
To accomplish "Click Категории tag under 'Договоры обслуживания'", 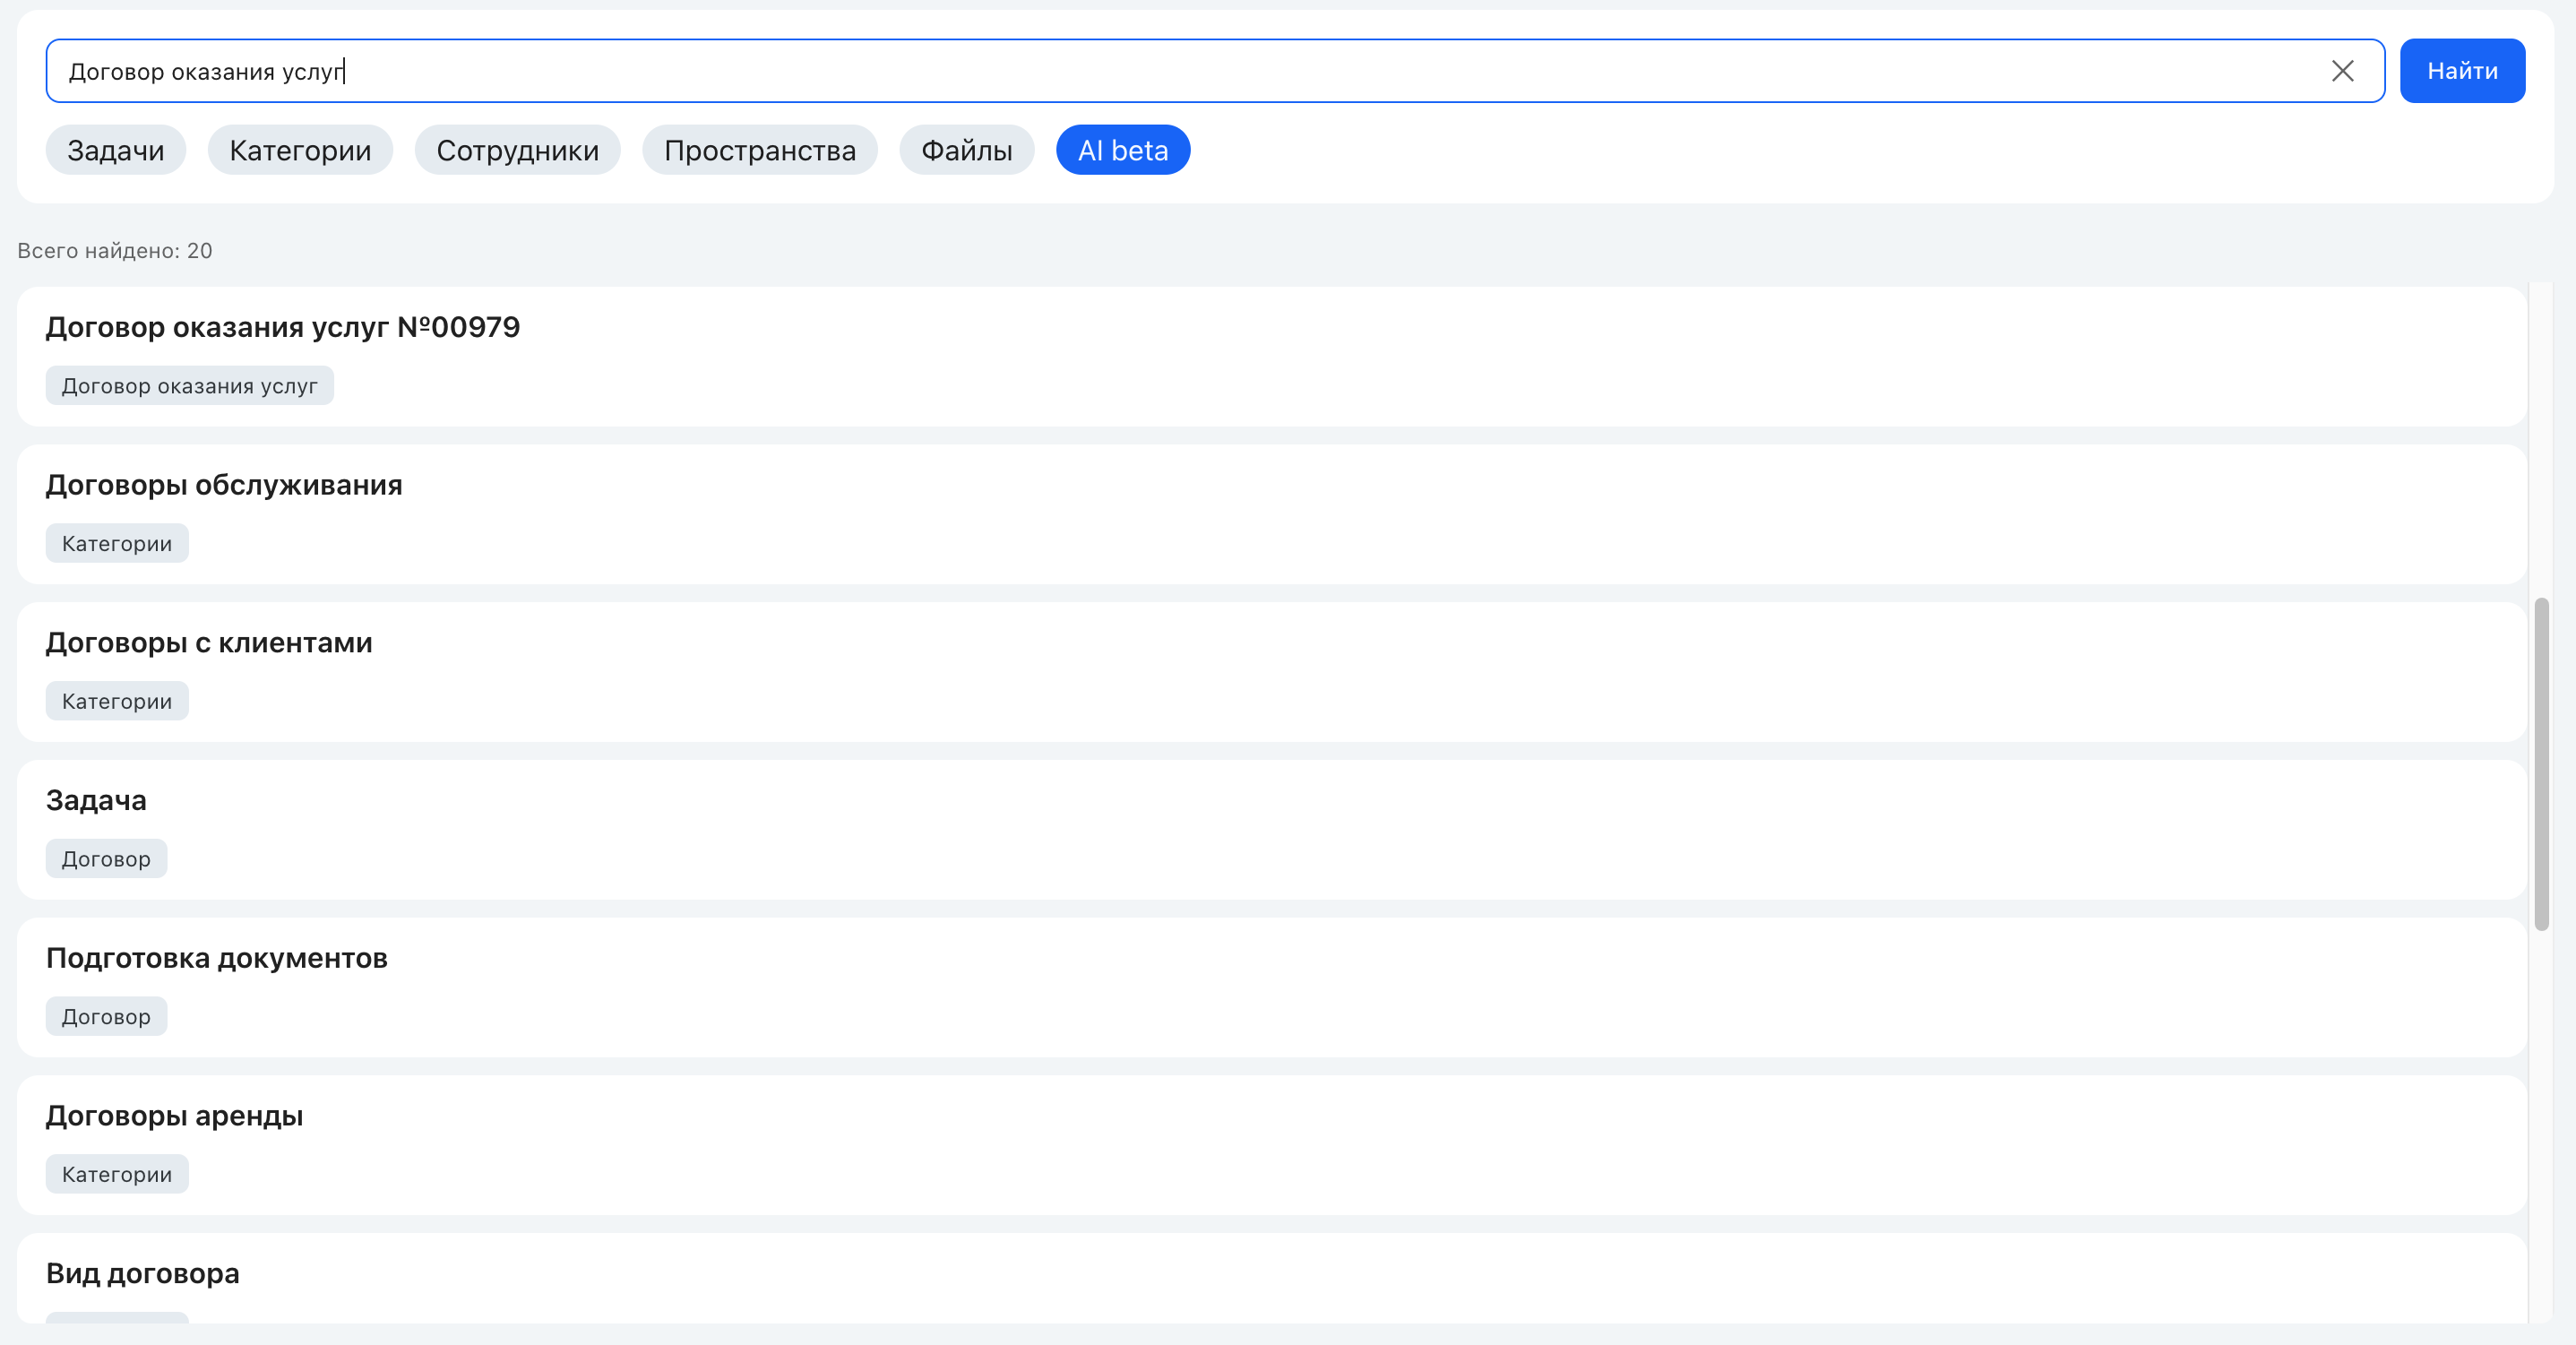I will click(117, 543).
